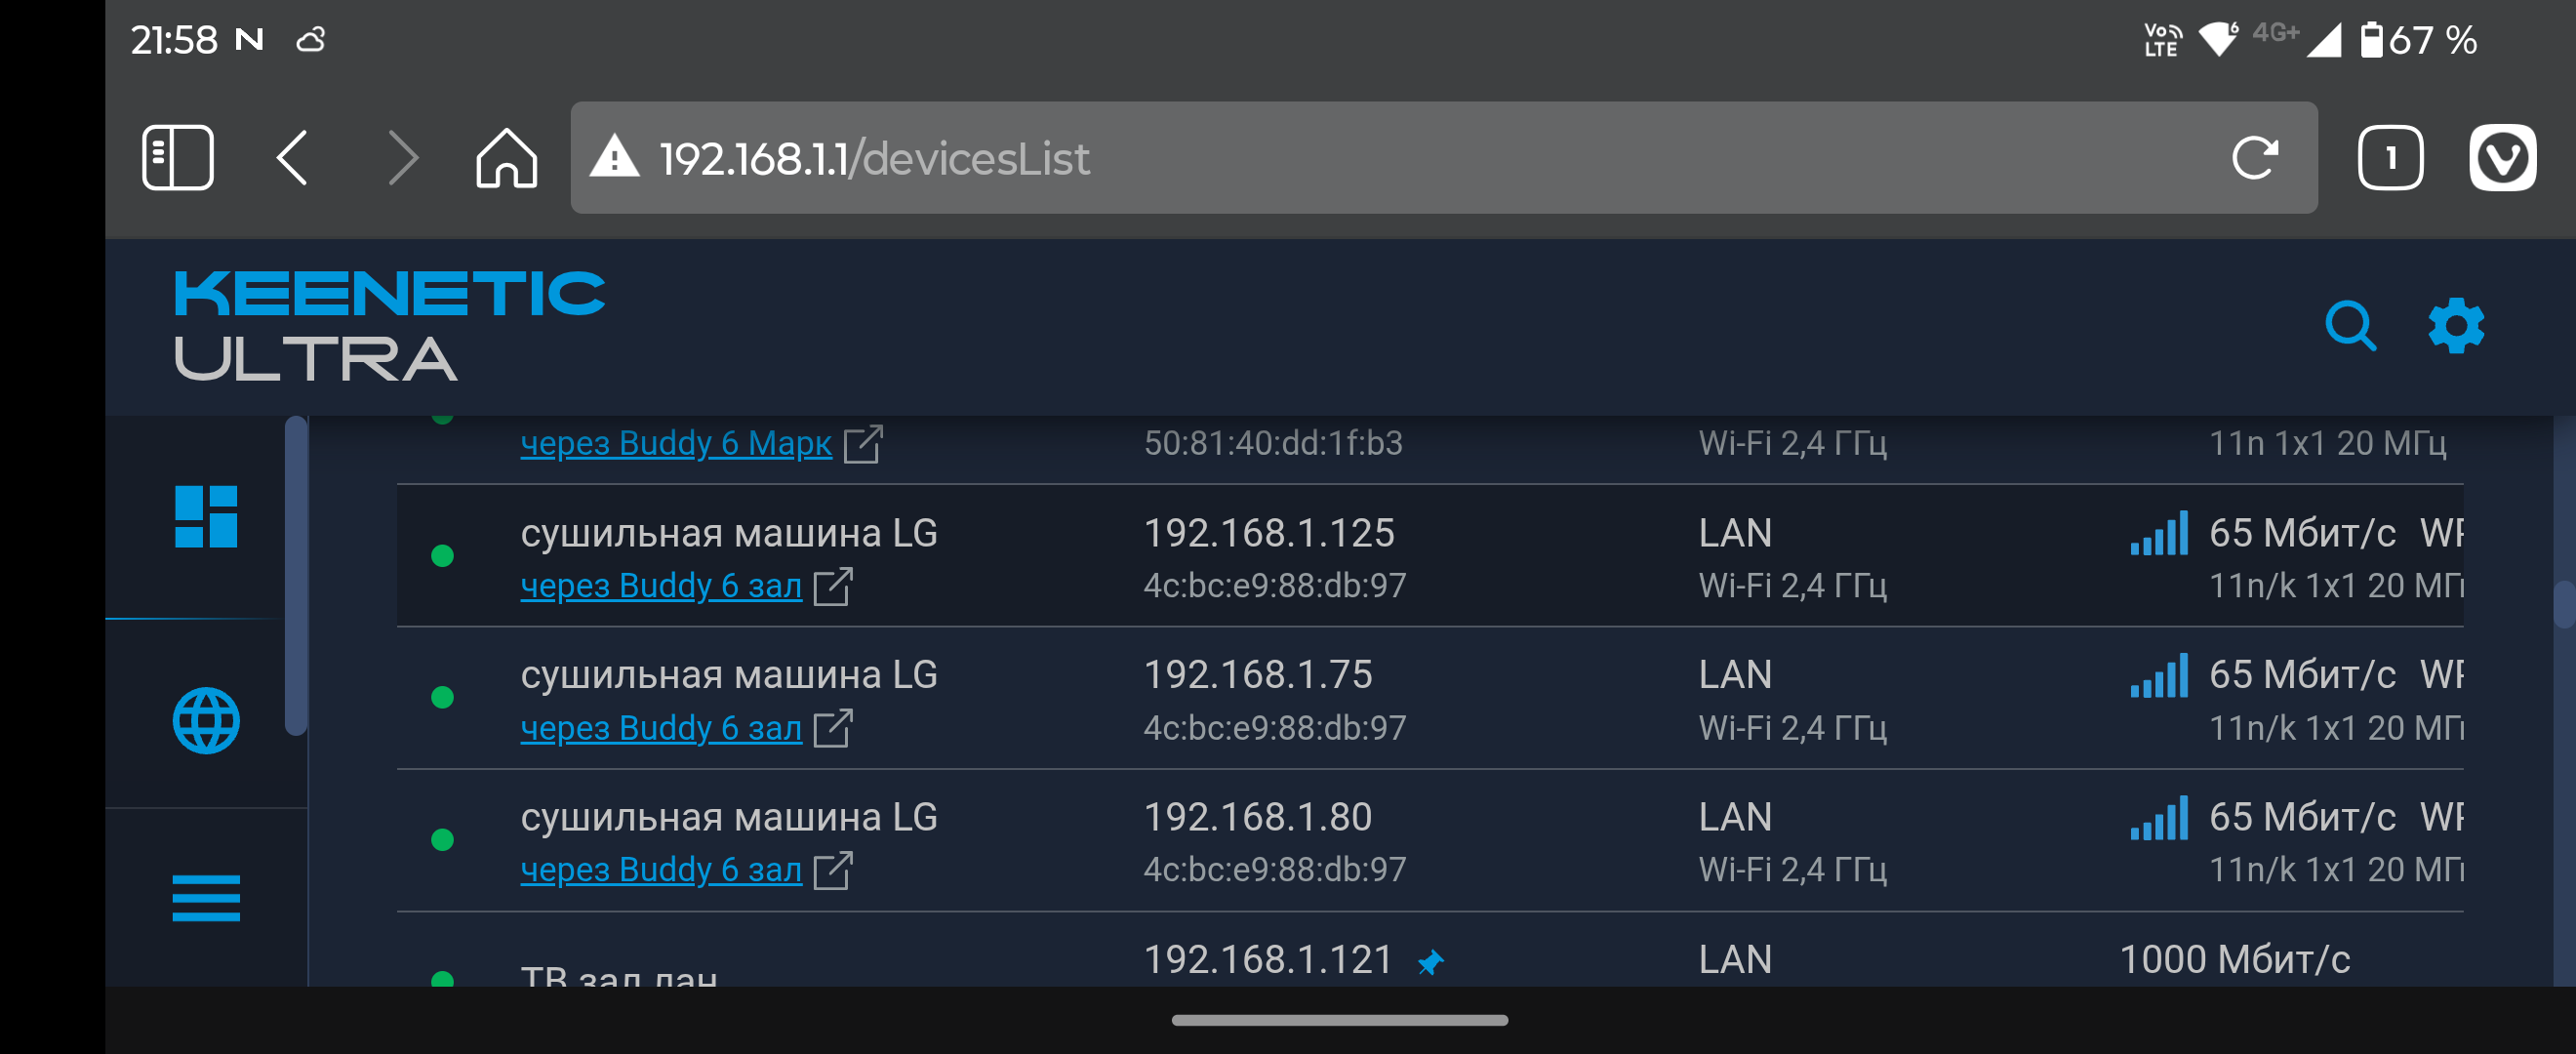Screen dimensions: 2576x1054
Task: Open 'через Buddy 6 зал' link for 192.168.1.80
Action: [x=661, y=870]
